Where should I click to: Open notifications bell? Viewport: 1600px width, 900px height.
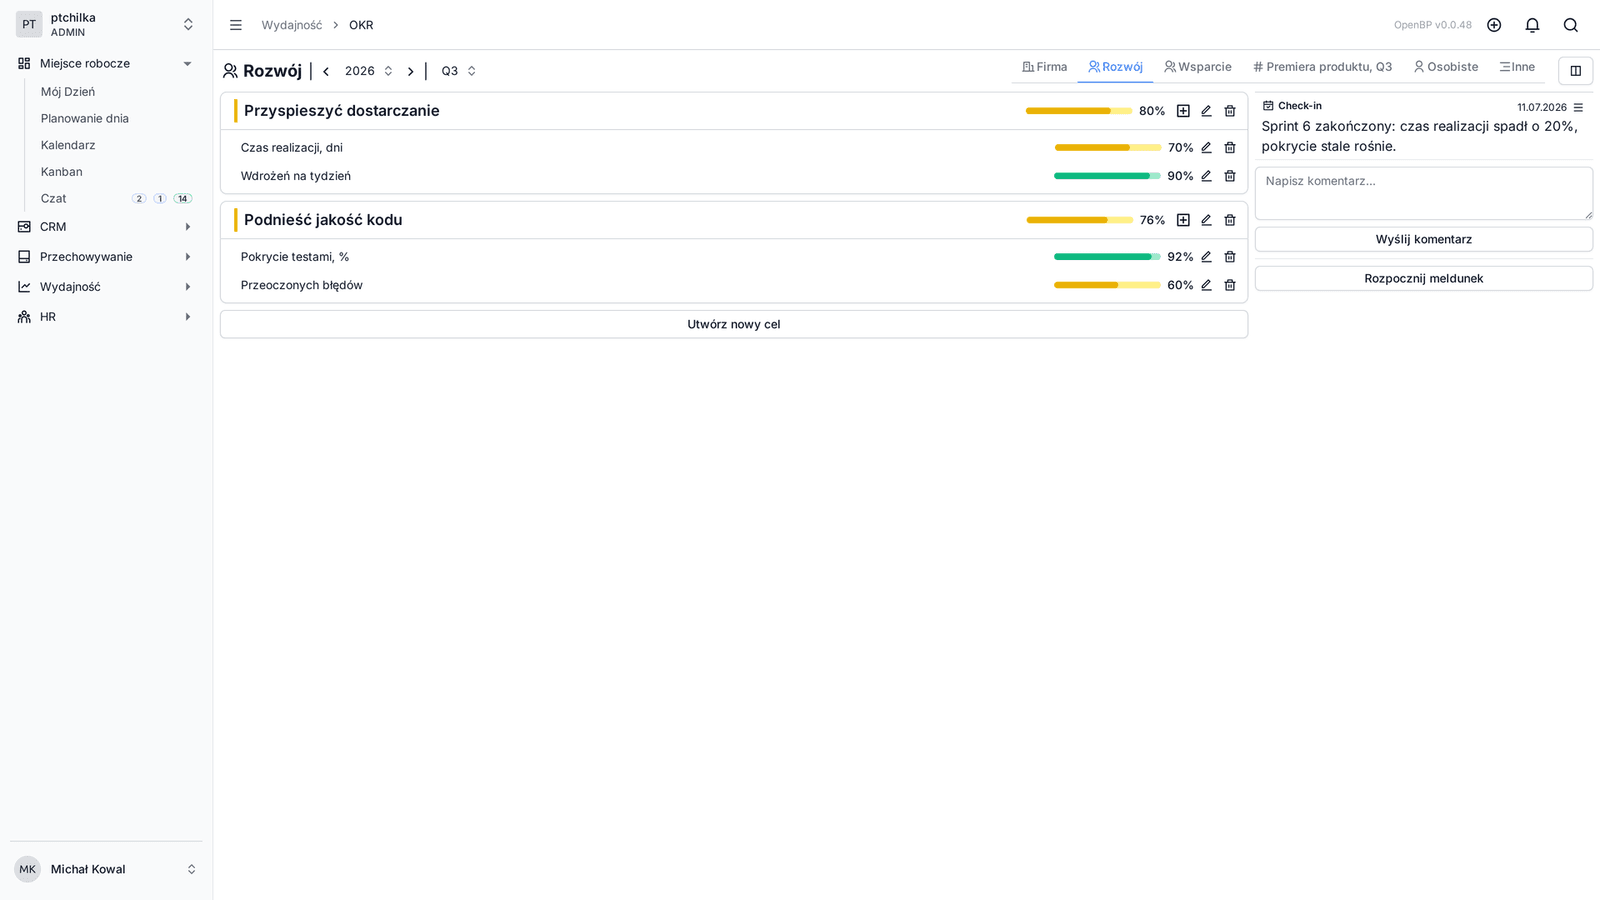(x=1532, y=25)
